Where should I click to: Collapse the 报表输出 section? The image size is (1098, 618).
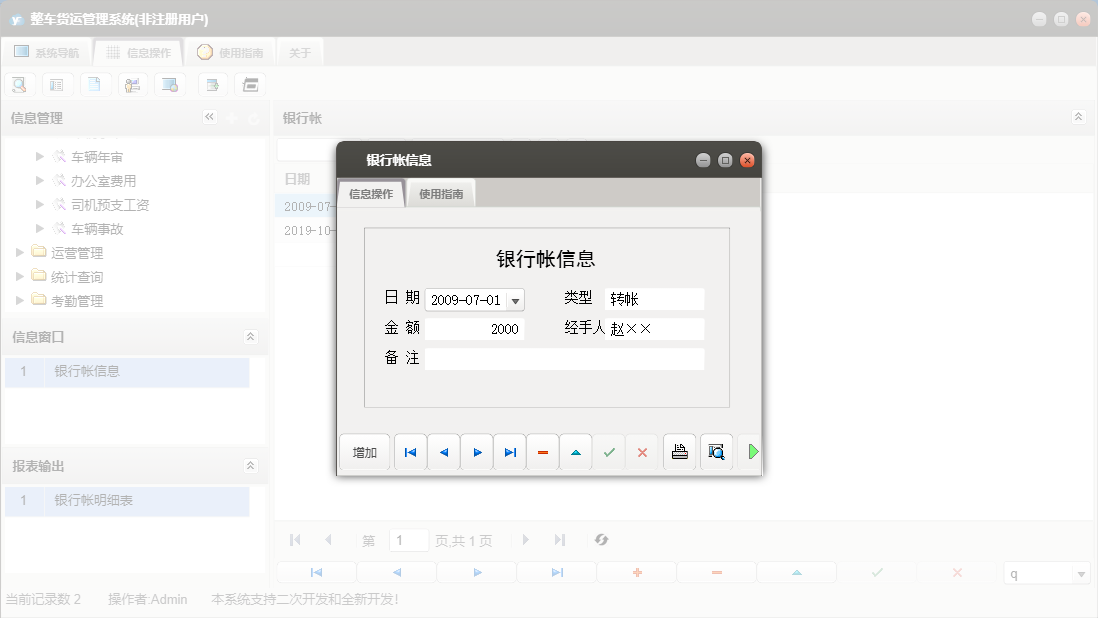[x=250, y=465]
